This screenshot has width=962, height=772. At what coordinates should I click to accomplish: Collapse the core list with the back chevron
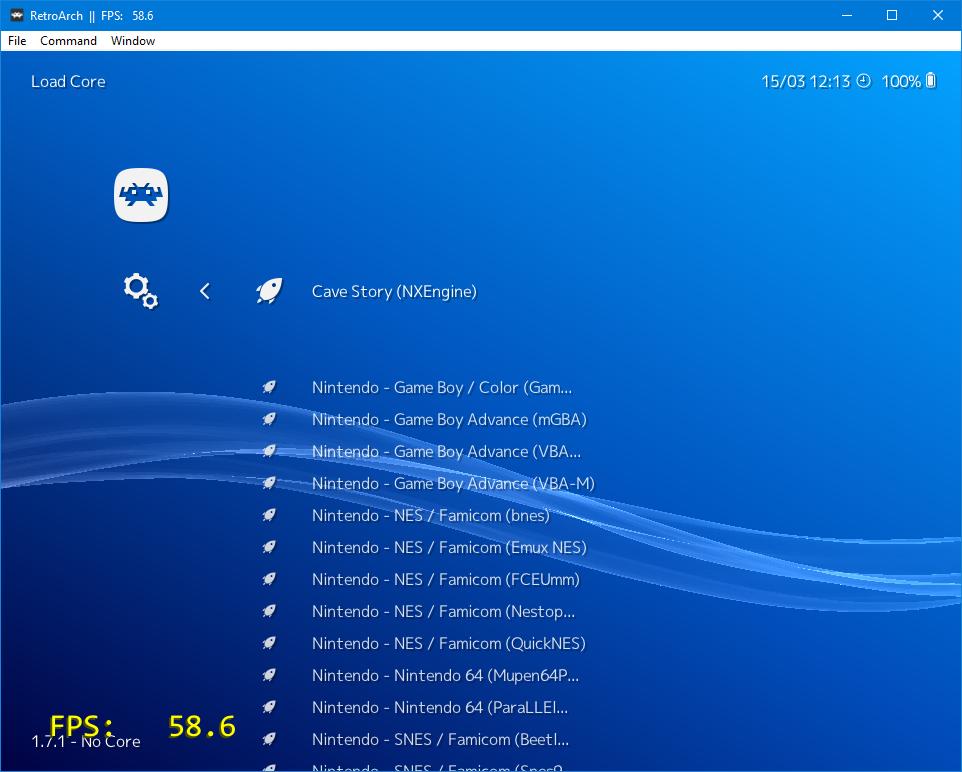coord(204,291)
